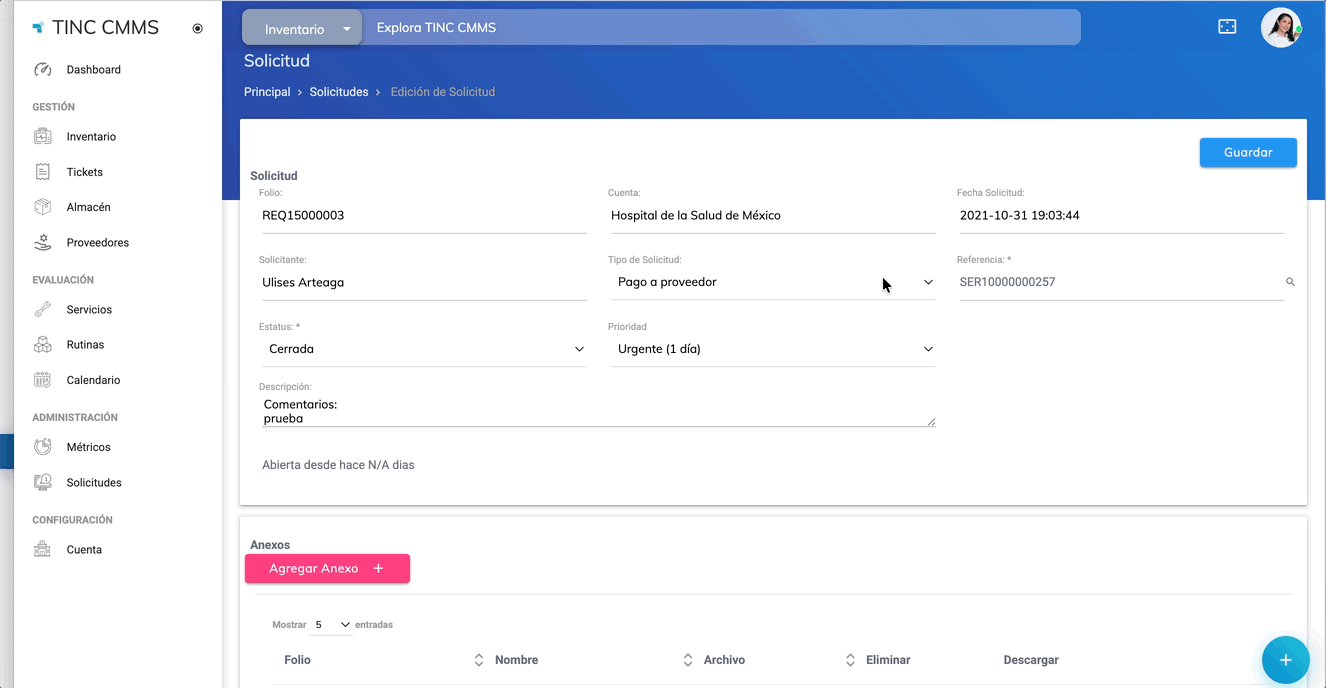Expand the Estatus dropdown showing Cerrada
The width and height of the screenshot is (1326, 688).
coord(424,349)
